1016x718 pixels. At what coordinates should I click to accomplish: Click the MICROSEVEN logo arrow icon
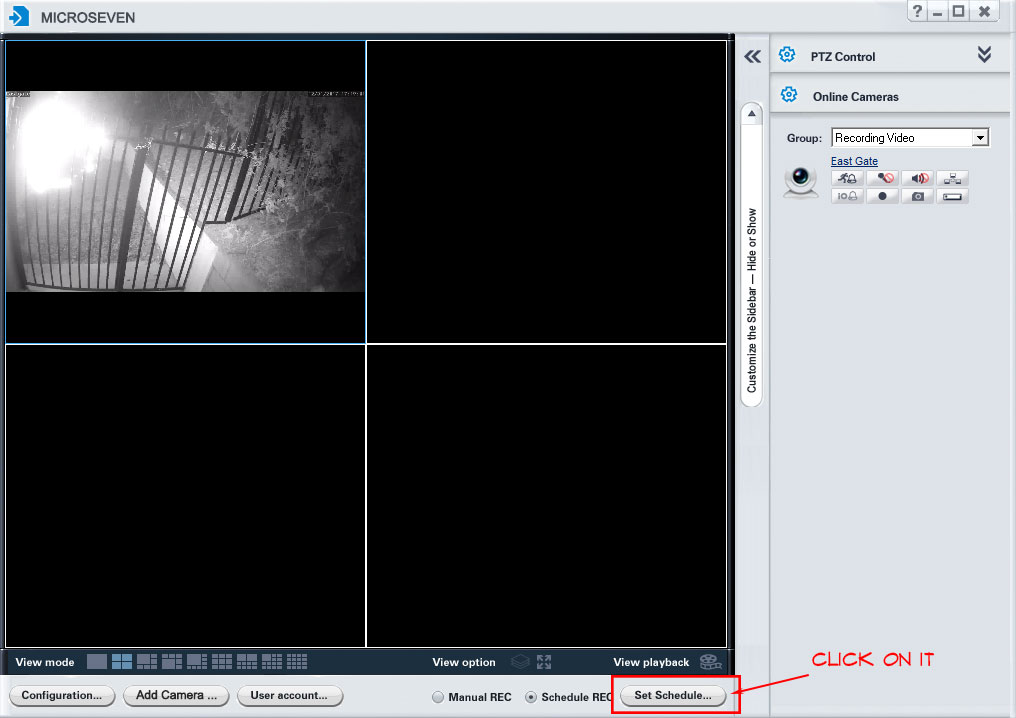tap(19, 16)
